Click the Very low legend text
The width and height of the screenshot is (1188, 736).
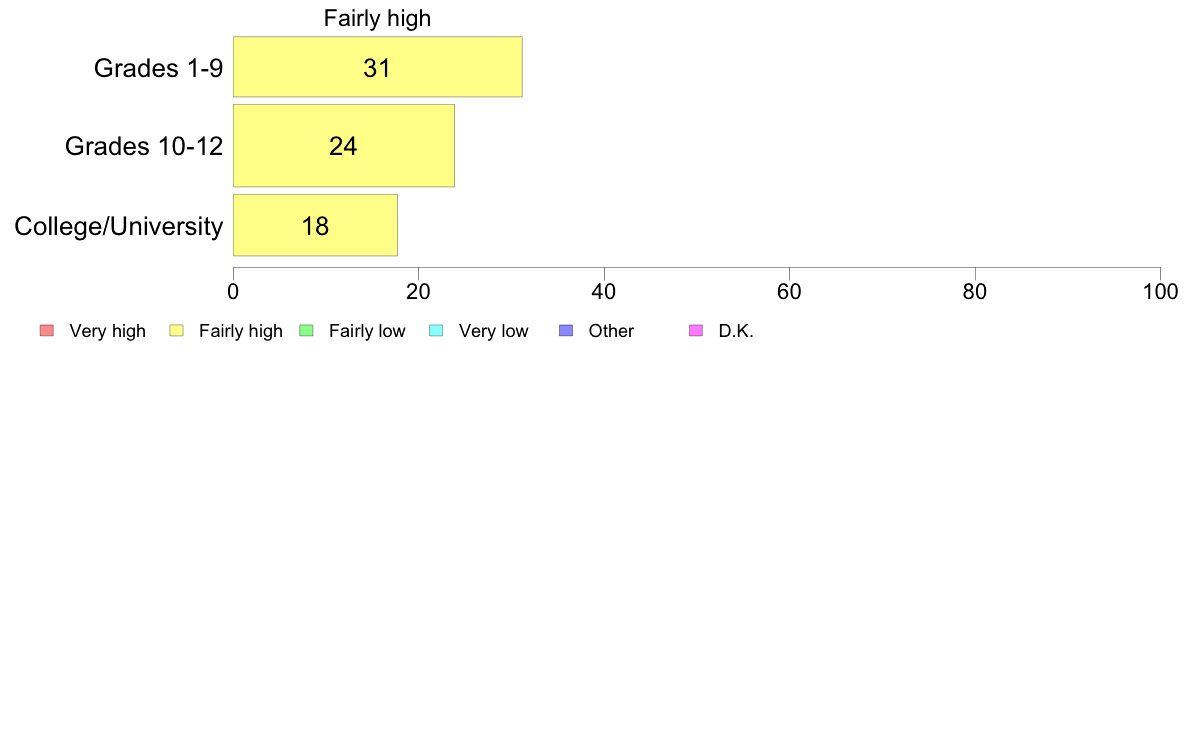[x=493, y=331]
